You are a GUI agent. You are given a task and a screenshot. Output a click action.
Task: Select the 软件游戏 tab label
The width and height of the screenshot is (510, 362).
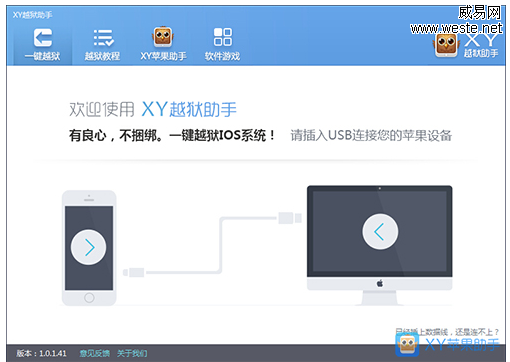pos(222,56)
